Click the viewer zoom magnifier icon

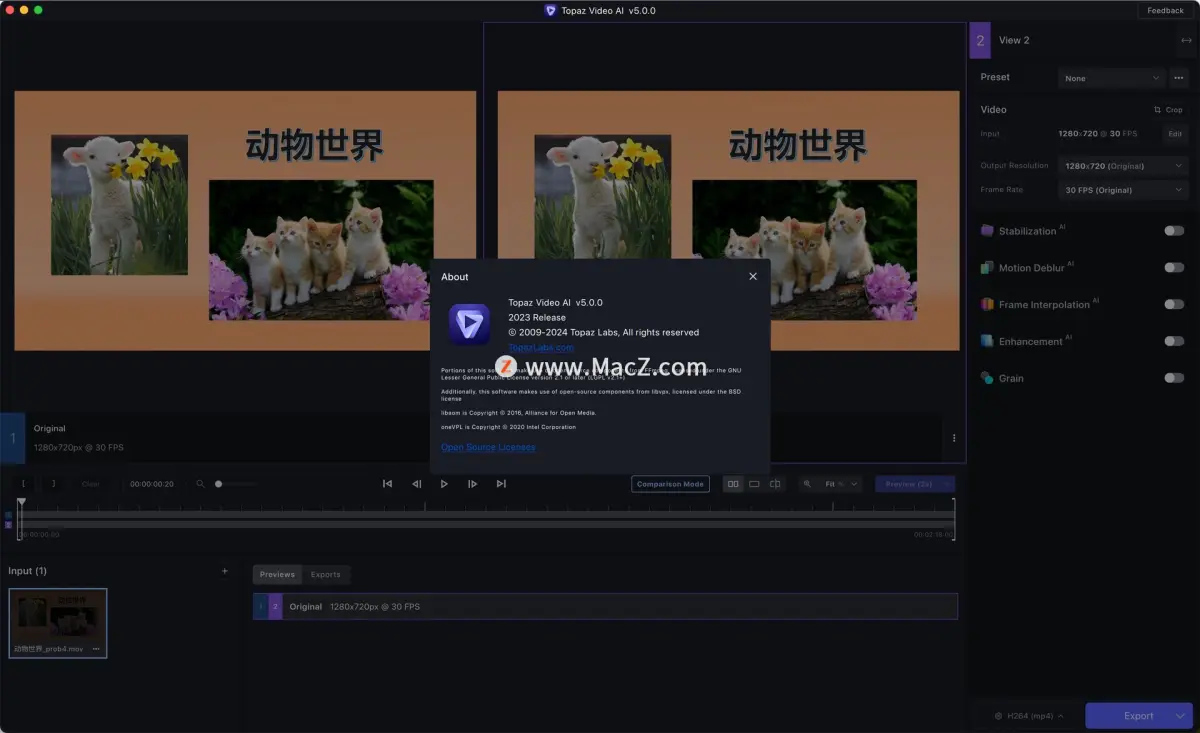[x=807, y=484]
